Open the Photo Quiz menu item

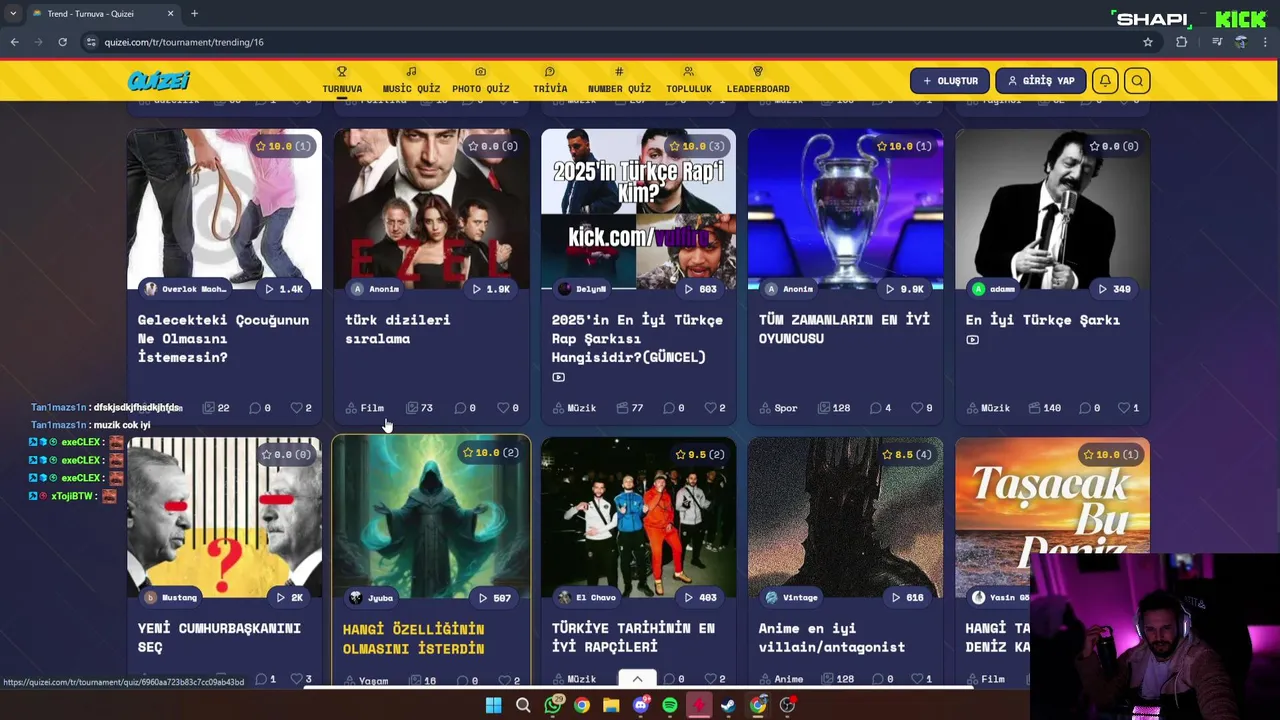pyautogui.click(x=480, y=81)
